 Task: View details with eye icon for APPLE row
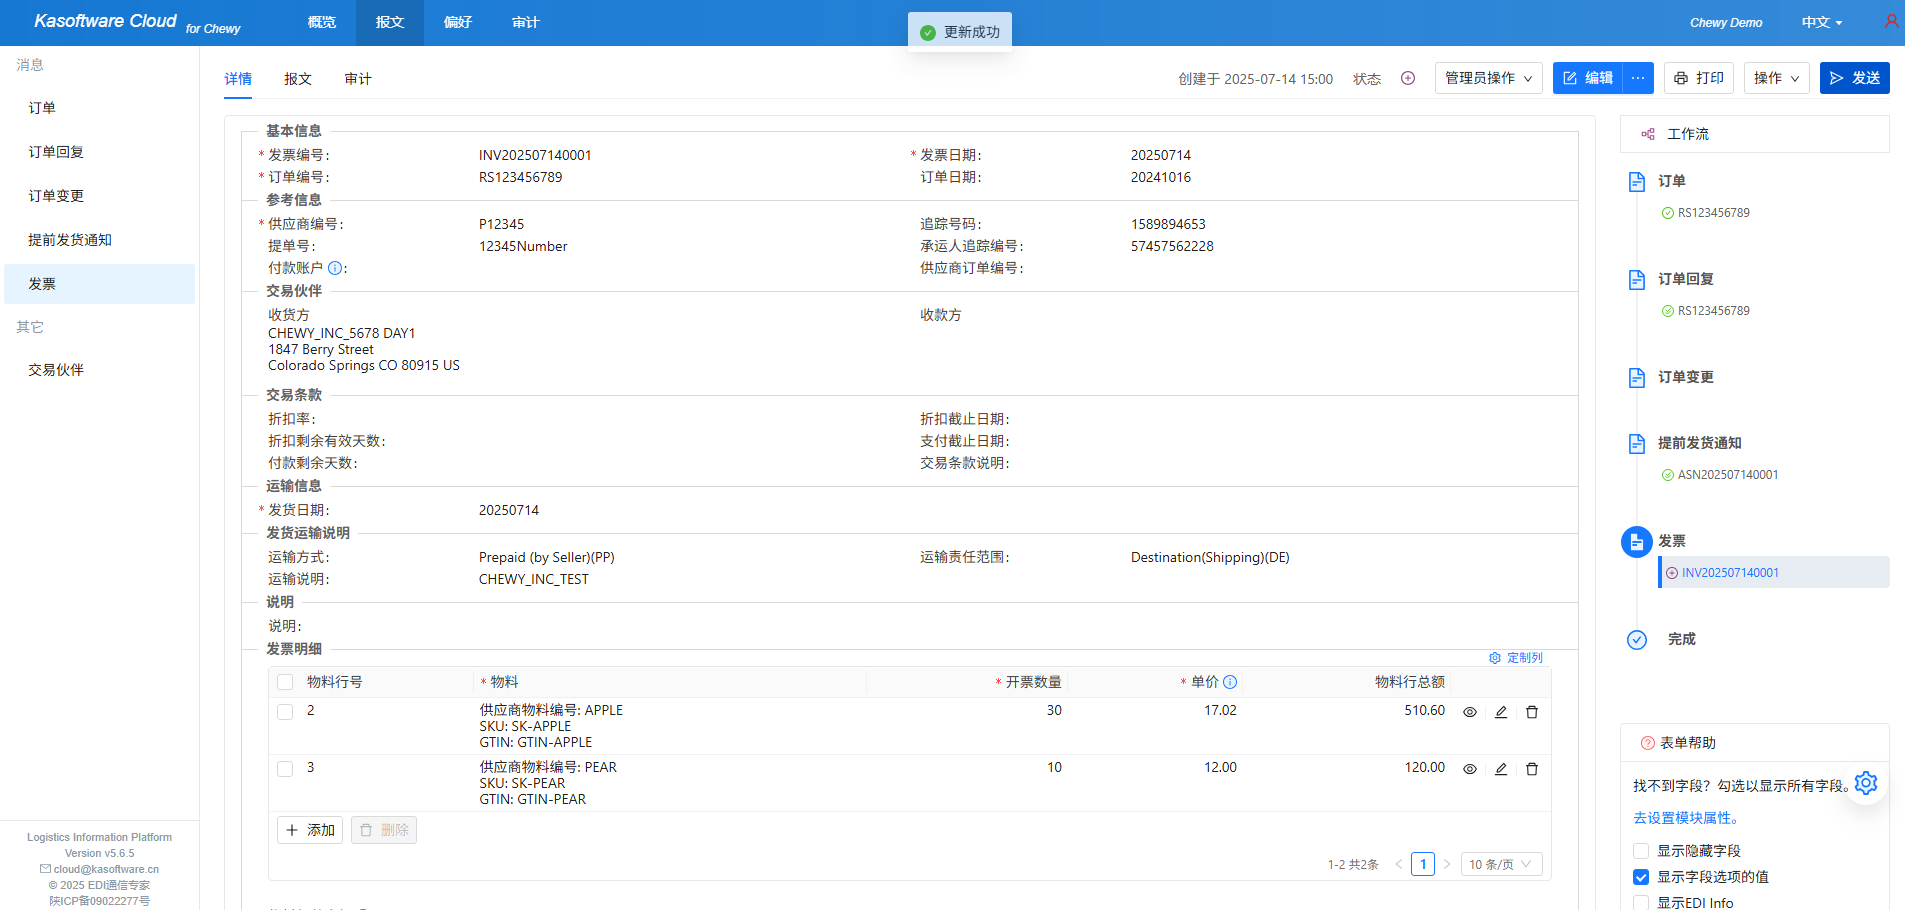pos(1469,712)
